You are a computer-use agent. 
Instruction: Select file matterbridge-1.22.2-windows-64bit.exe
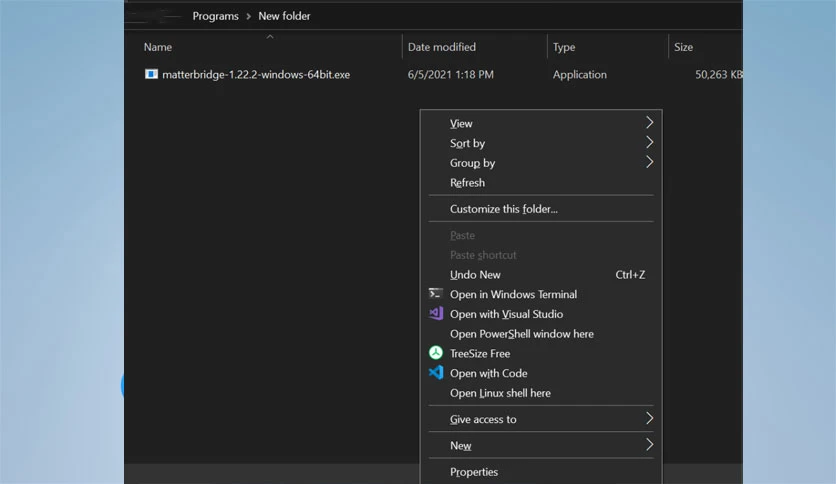[256, 75]
